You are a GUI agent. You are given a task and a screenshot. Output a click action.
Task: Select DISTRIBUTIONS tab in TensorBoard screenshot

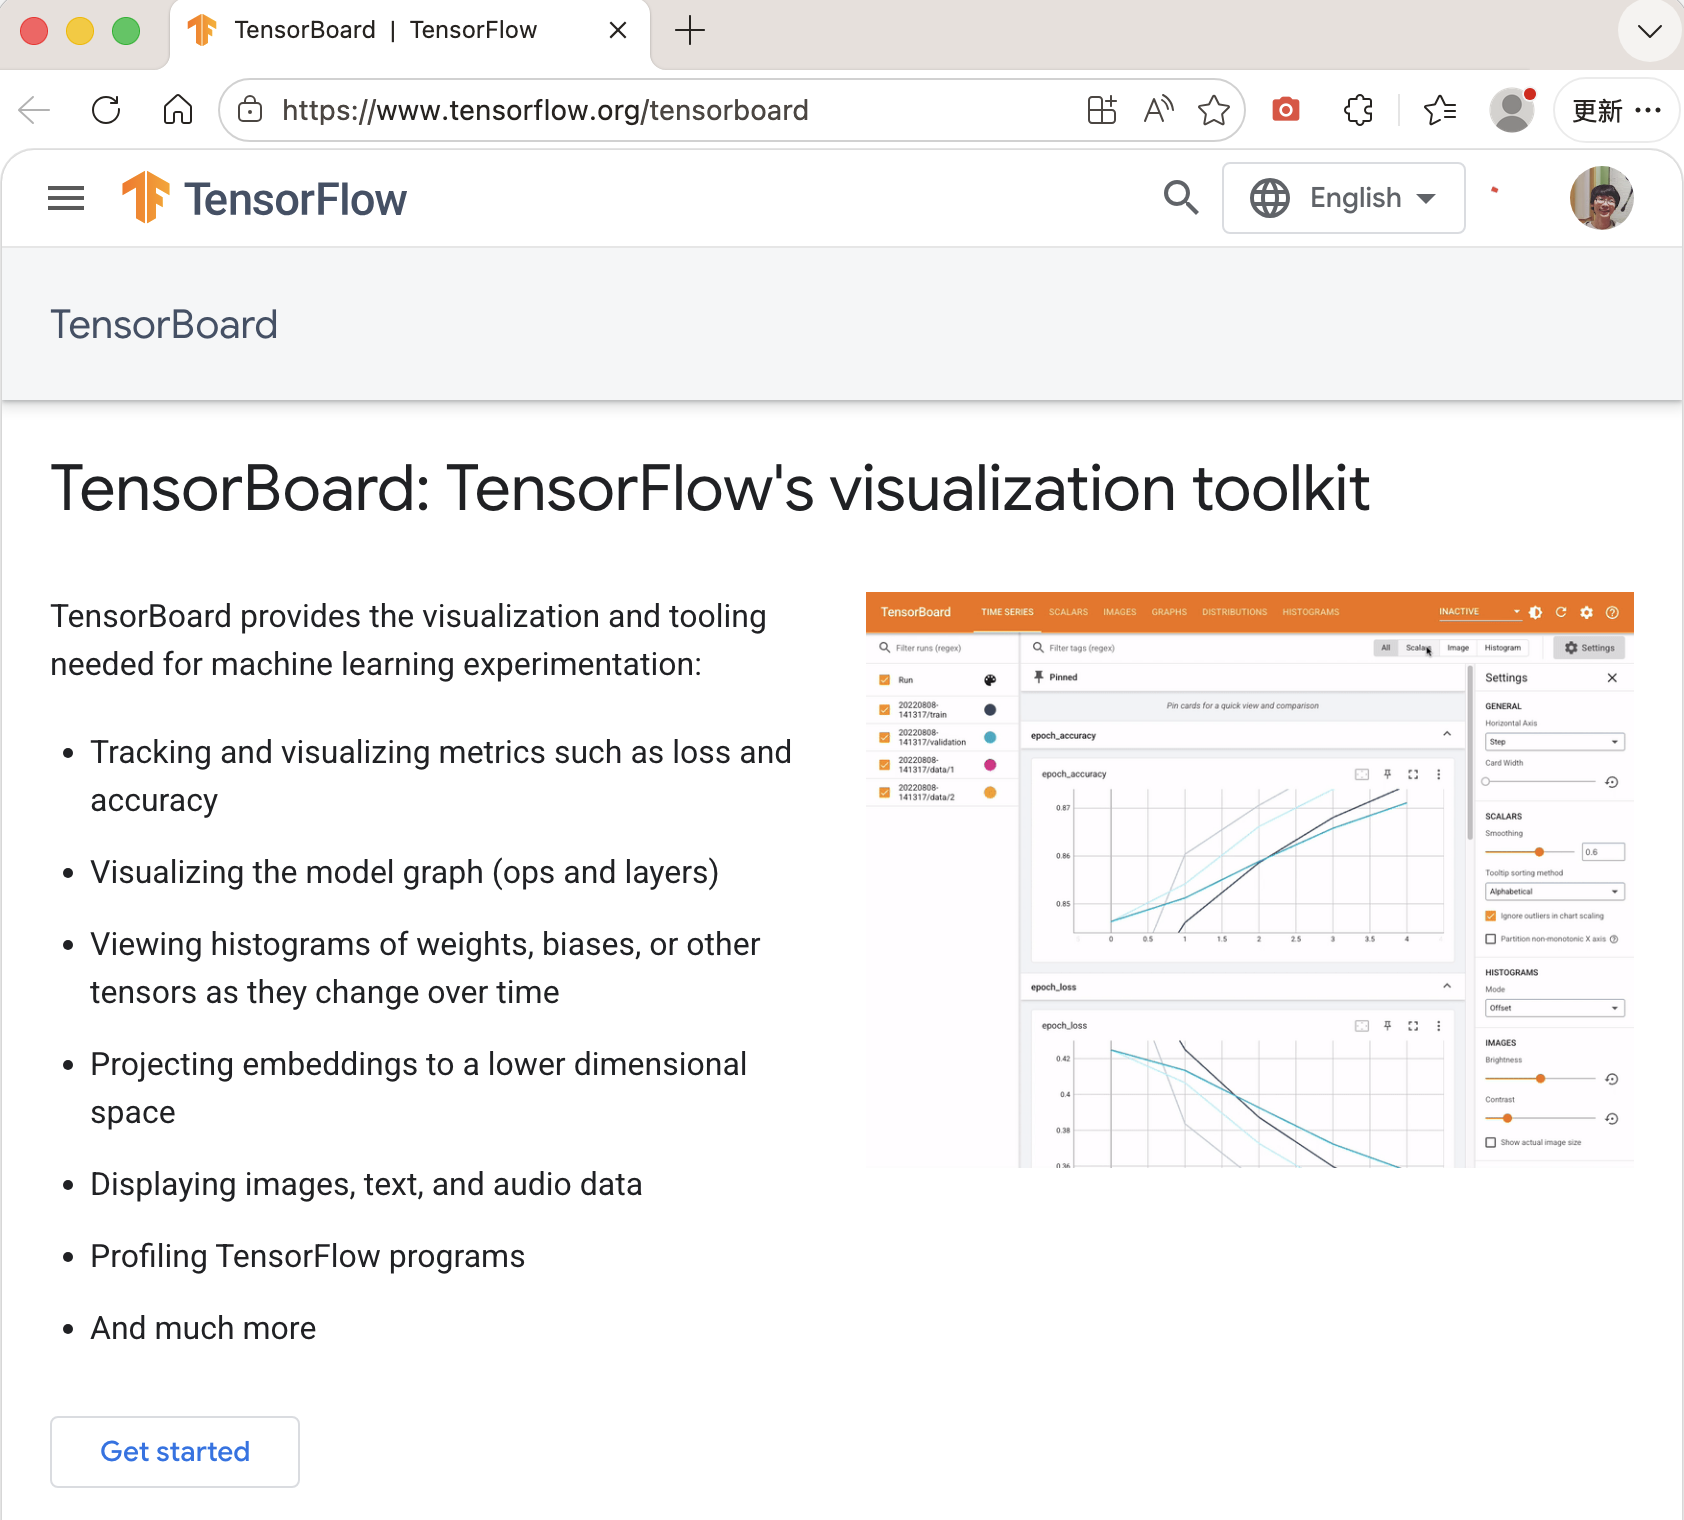[1234, 612]
